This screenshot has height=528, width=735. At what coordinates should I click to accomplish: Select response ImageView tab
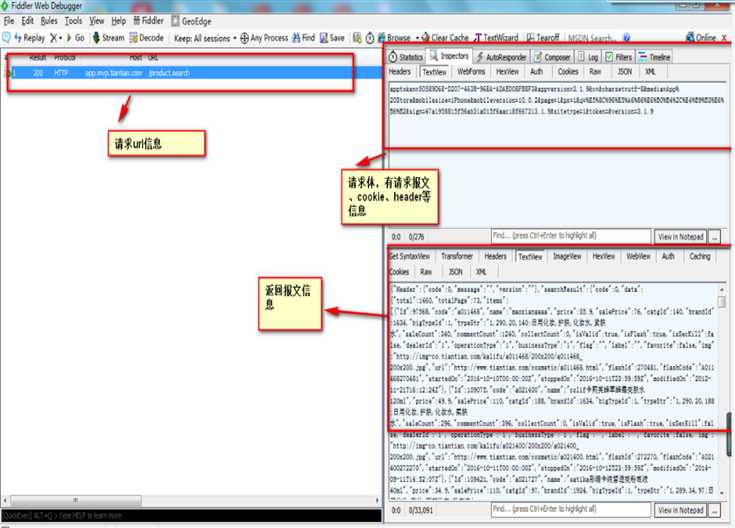567,256
